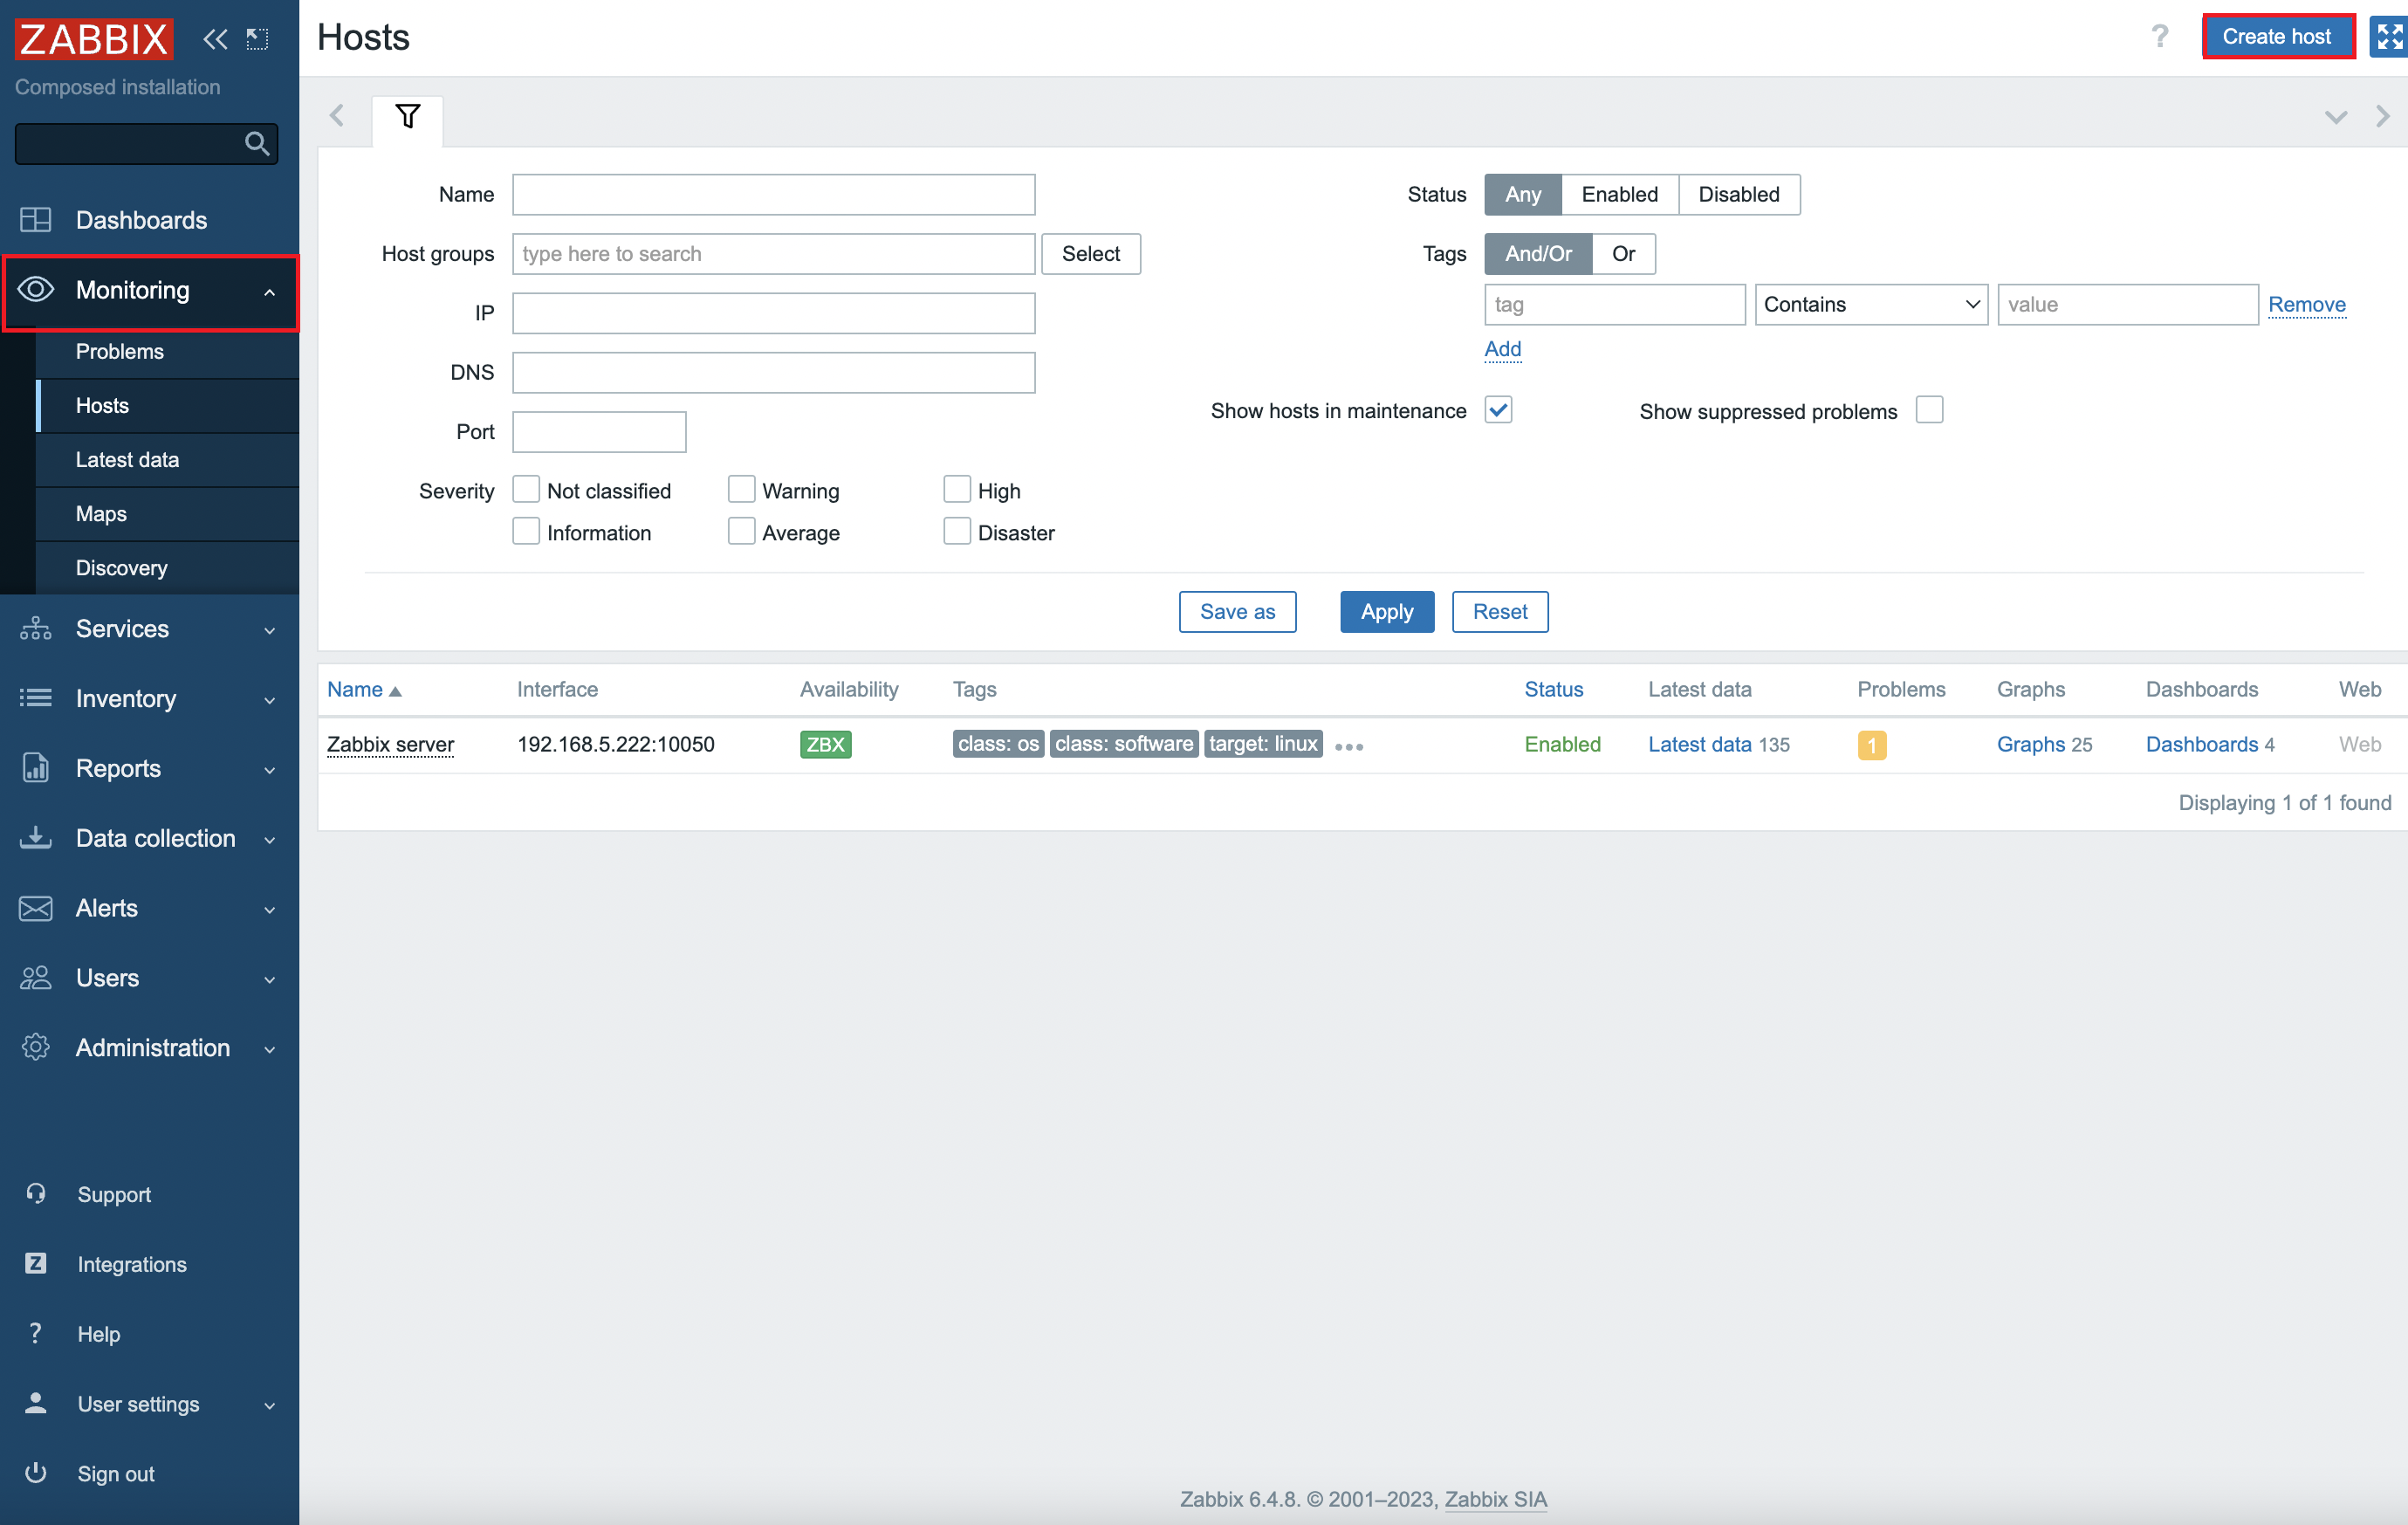Open Latest data under Monitoring
The image size is (2408, 1525).
pyautogui.click(x=167, y=460)
